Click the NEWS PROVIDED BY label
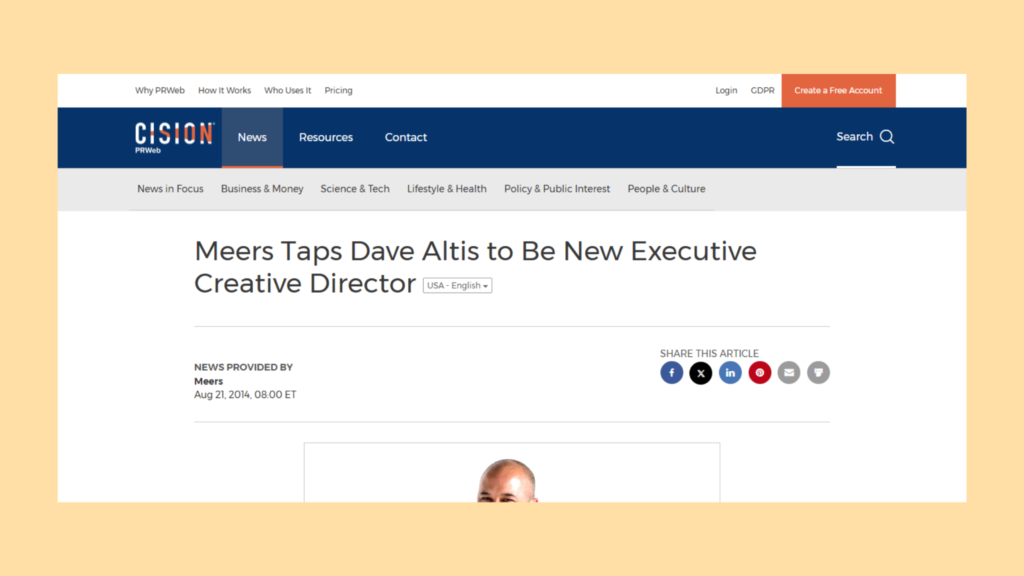 click(244, 367)
